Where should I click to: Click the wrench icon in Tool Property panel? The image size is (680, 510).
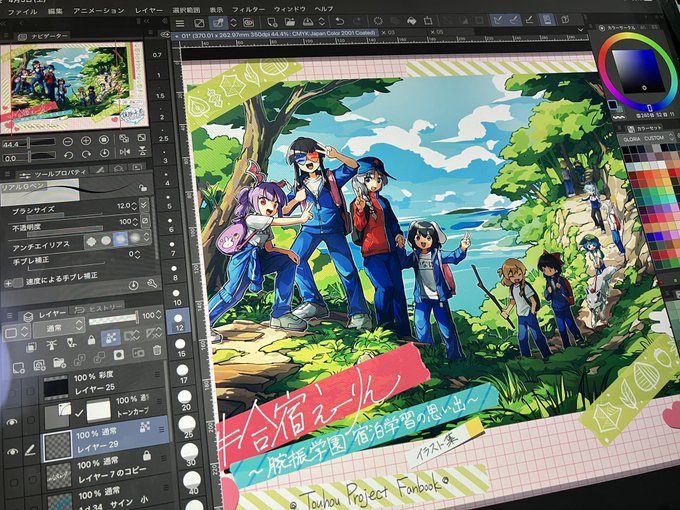(152, 283)
